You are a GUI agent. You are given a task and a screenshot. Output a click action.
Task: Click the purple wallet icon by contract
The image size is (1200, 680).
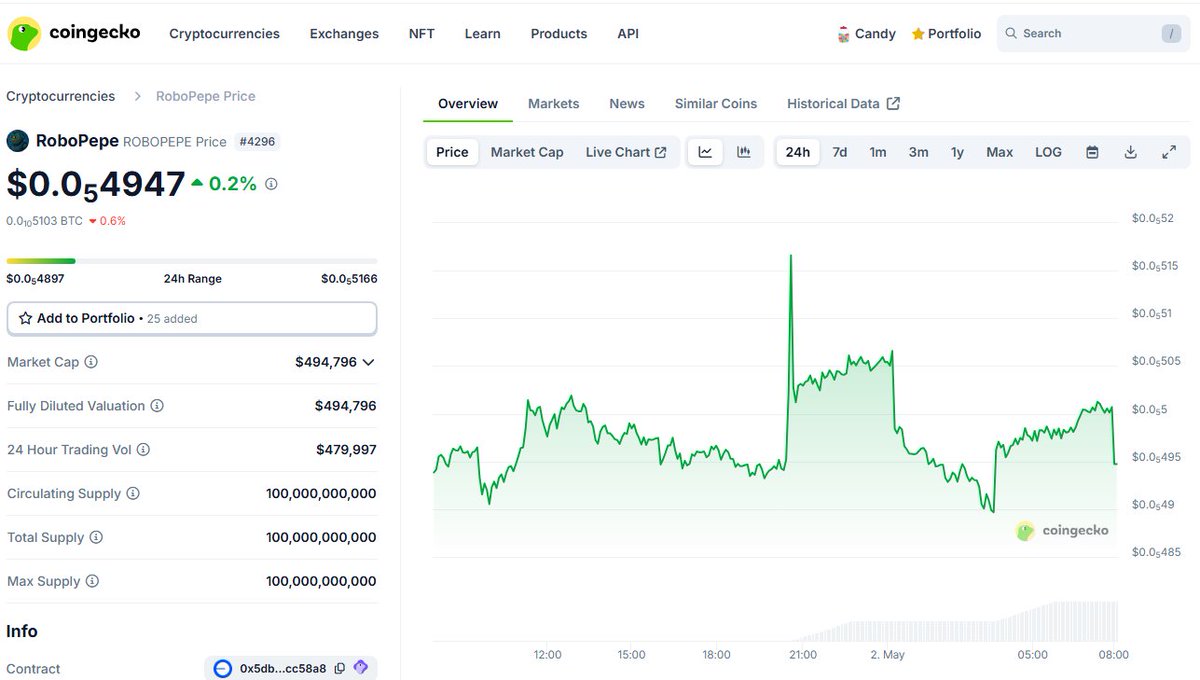[x=361, y=667]
